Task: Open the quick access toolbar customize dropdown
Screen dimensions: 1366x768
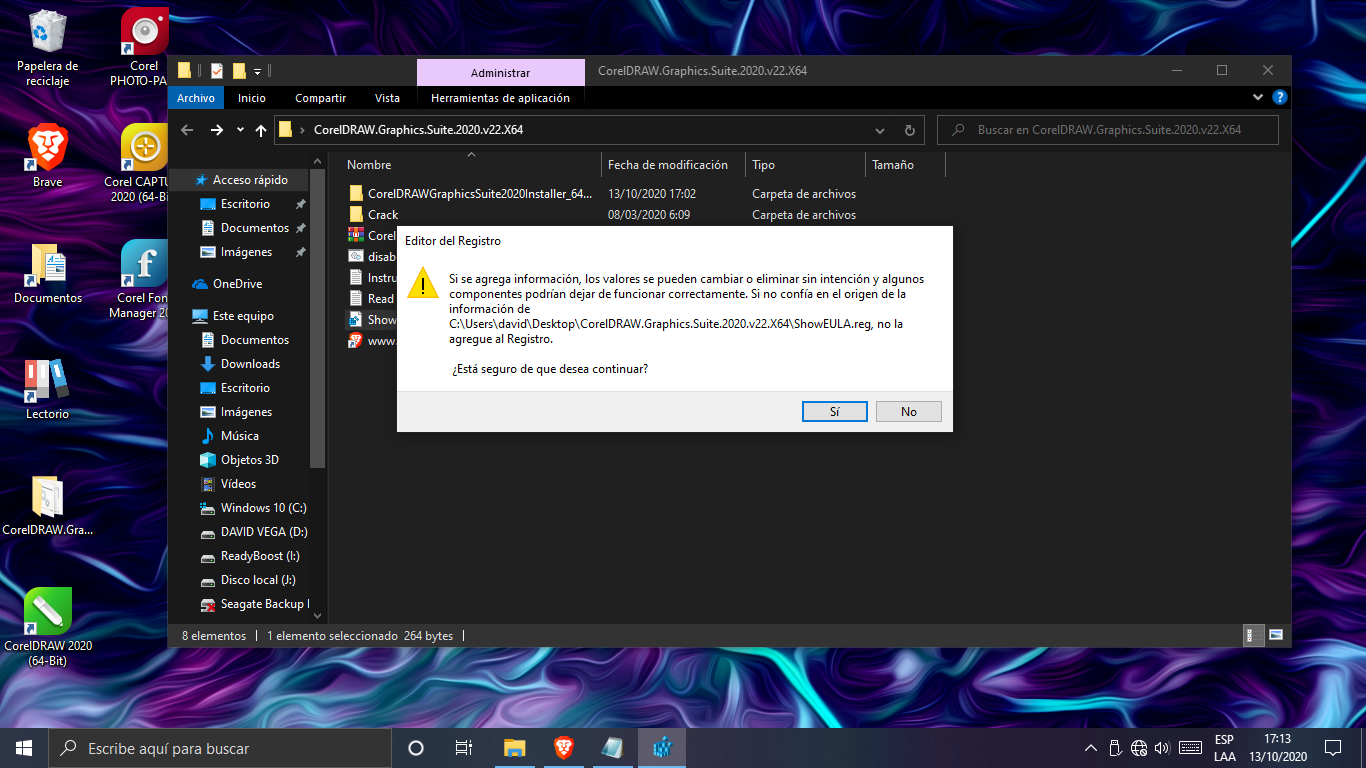Action: click(x=257, y=71)
